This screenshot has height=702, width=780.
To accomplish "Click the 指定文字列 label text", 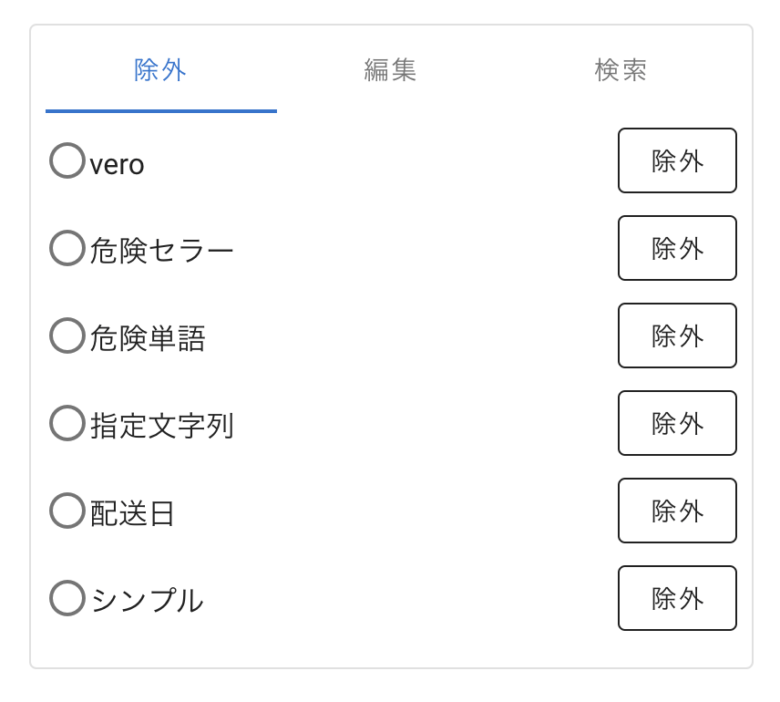I will click(162, 426).
